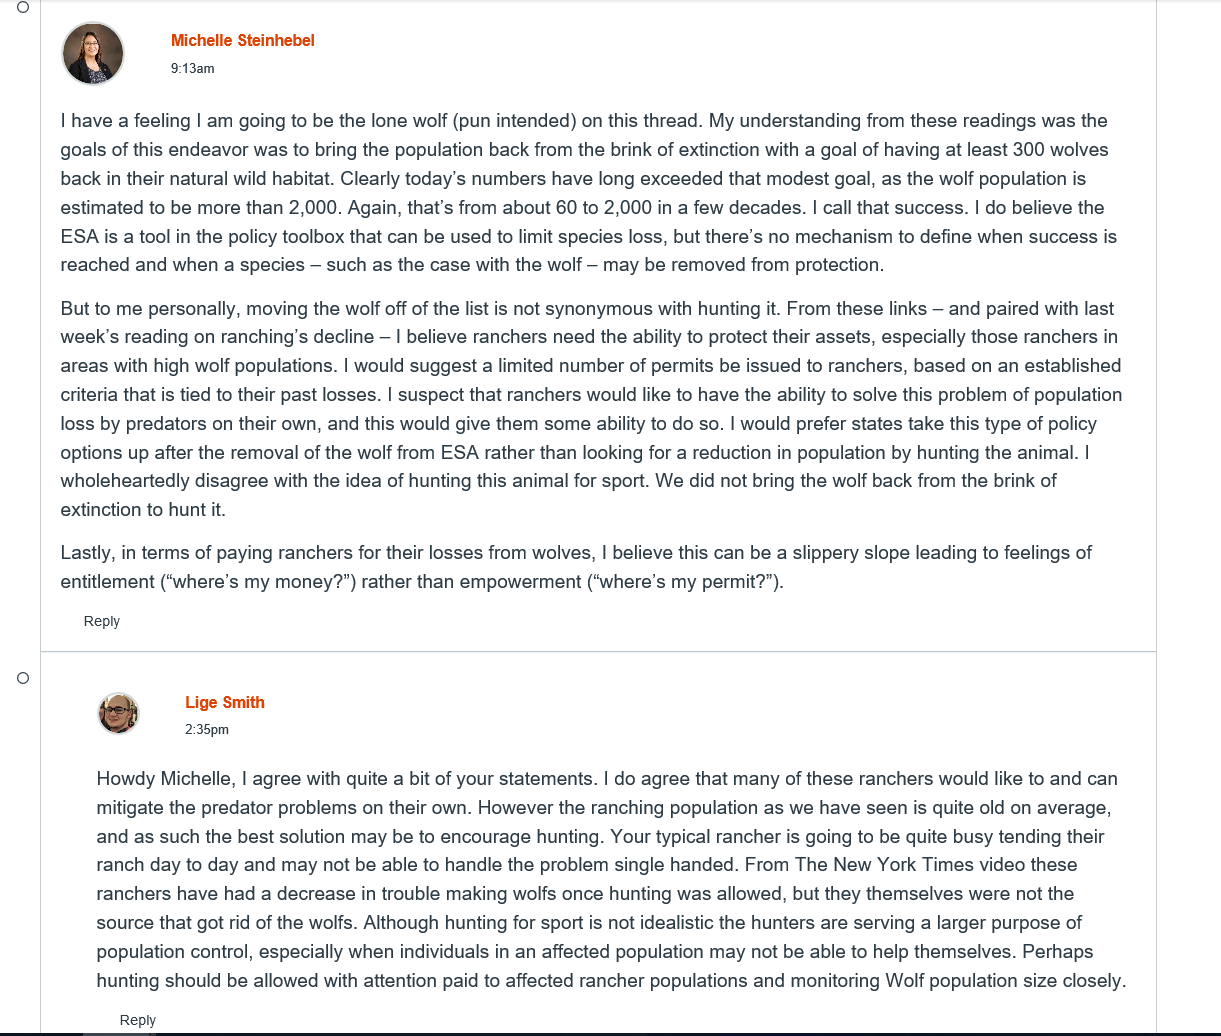
Task: Click paragraph starting "Lastly, in terms of paying"
Action: click(576, 567)
